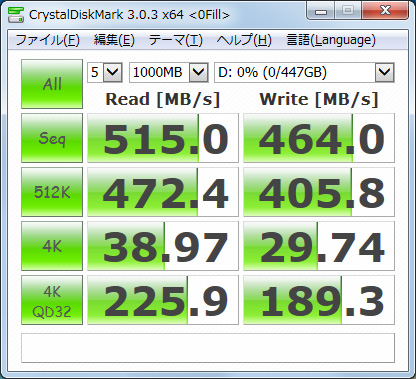Open the ヘルプ(H) menu
The width and height of the screenshot is (416, 379).
[244, 40]
